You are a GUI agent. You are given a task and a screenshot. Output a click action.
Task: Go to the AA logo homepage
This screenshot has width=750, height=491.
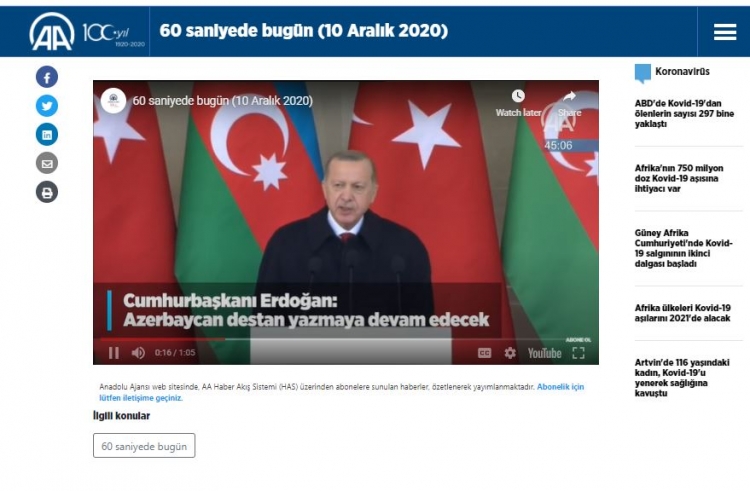pyautogui.click(x=52, y=32)
